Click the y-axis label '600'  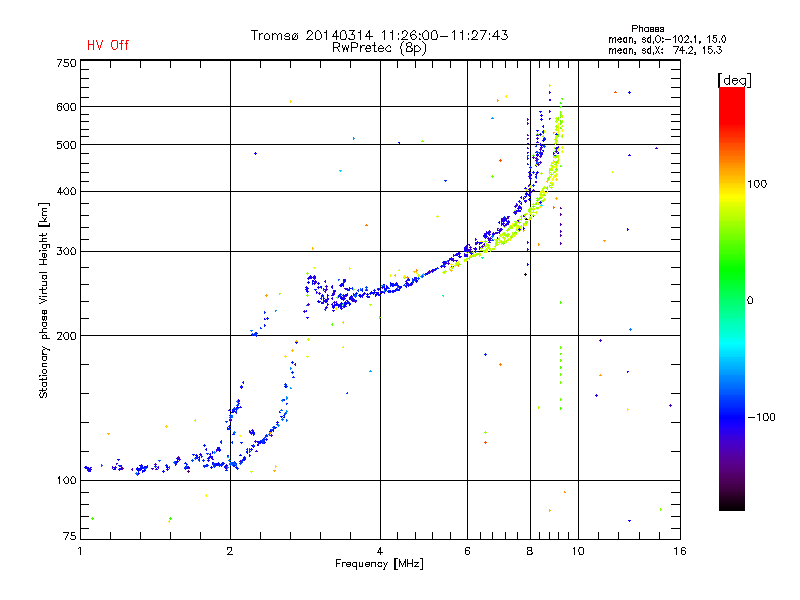pyautogui.click(x=66, y=107)
